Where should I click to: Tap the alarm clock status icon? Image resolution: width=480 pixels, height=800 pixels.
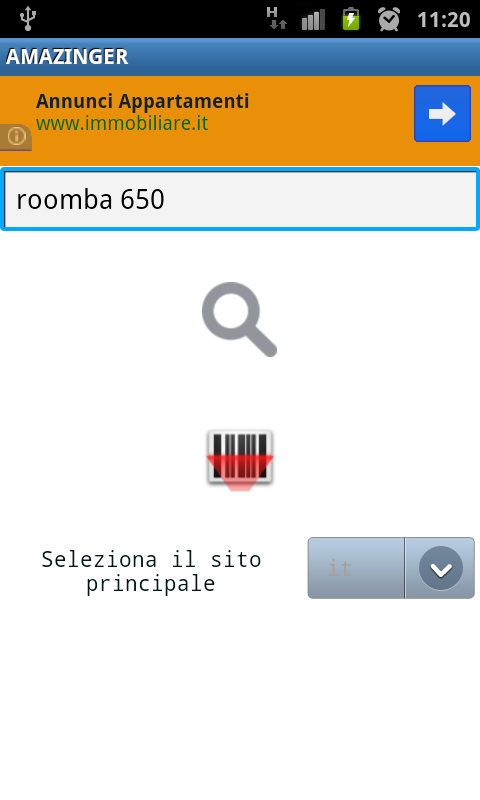point(389,19)
